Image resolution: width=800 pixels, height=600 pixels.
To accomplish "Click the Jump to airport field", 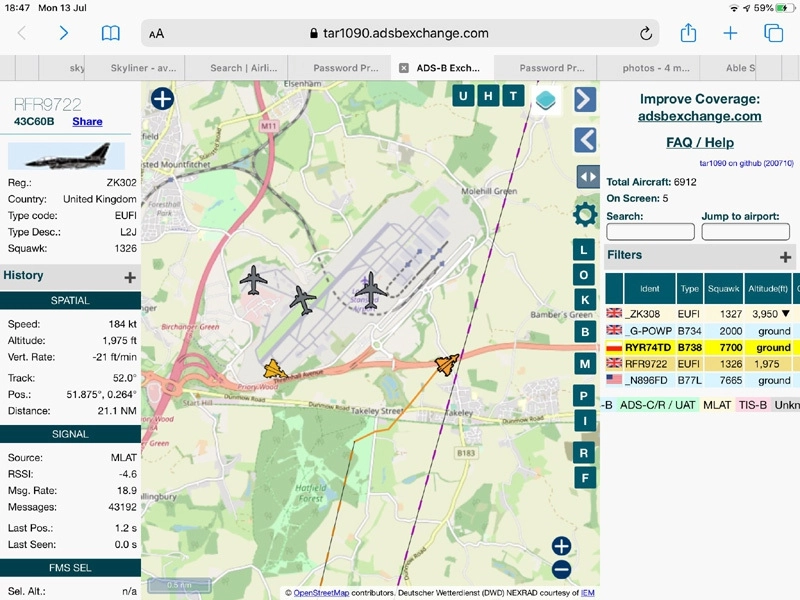I will click(745, 232).
